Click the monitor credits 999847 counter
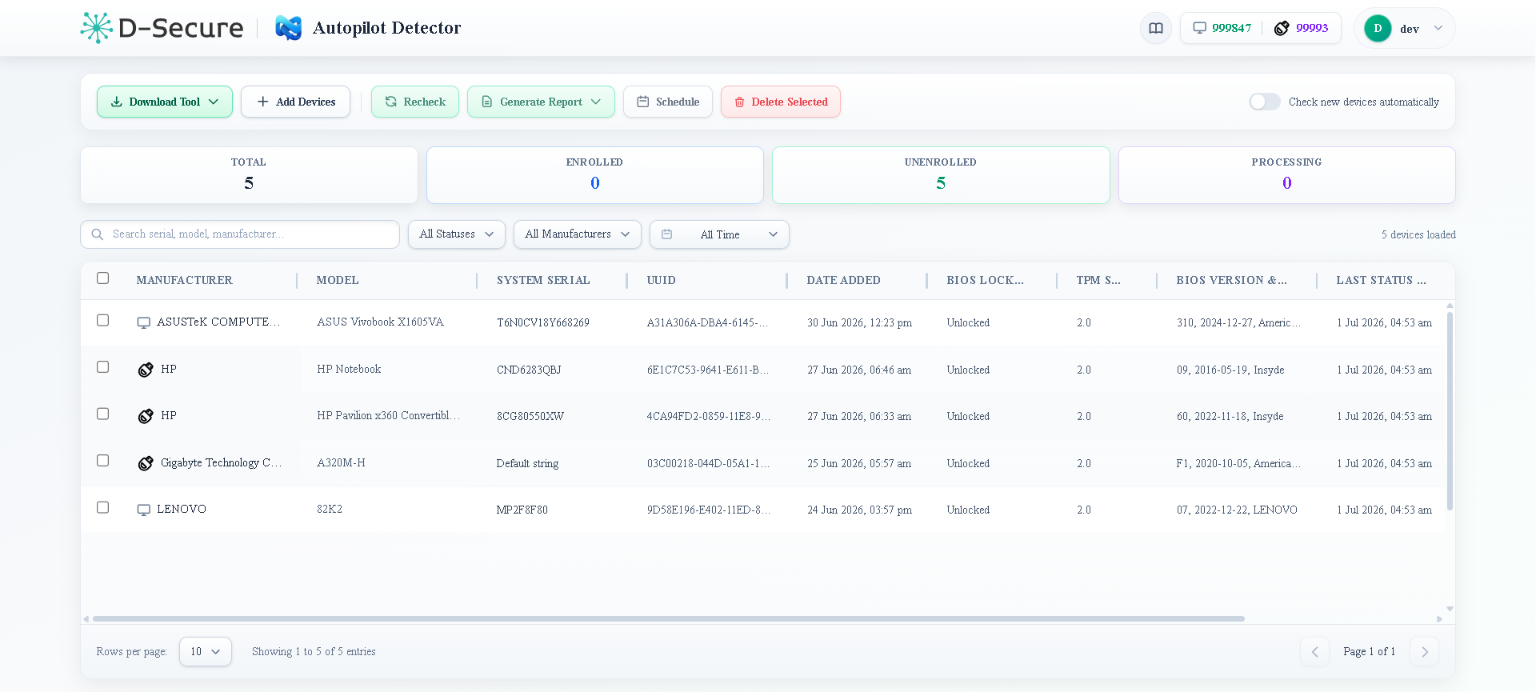The width and height of the screenshot is (1536, 692). coord(1221,28)
